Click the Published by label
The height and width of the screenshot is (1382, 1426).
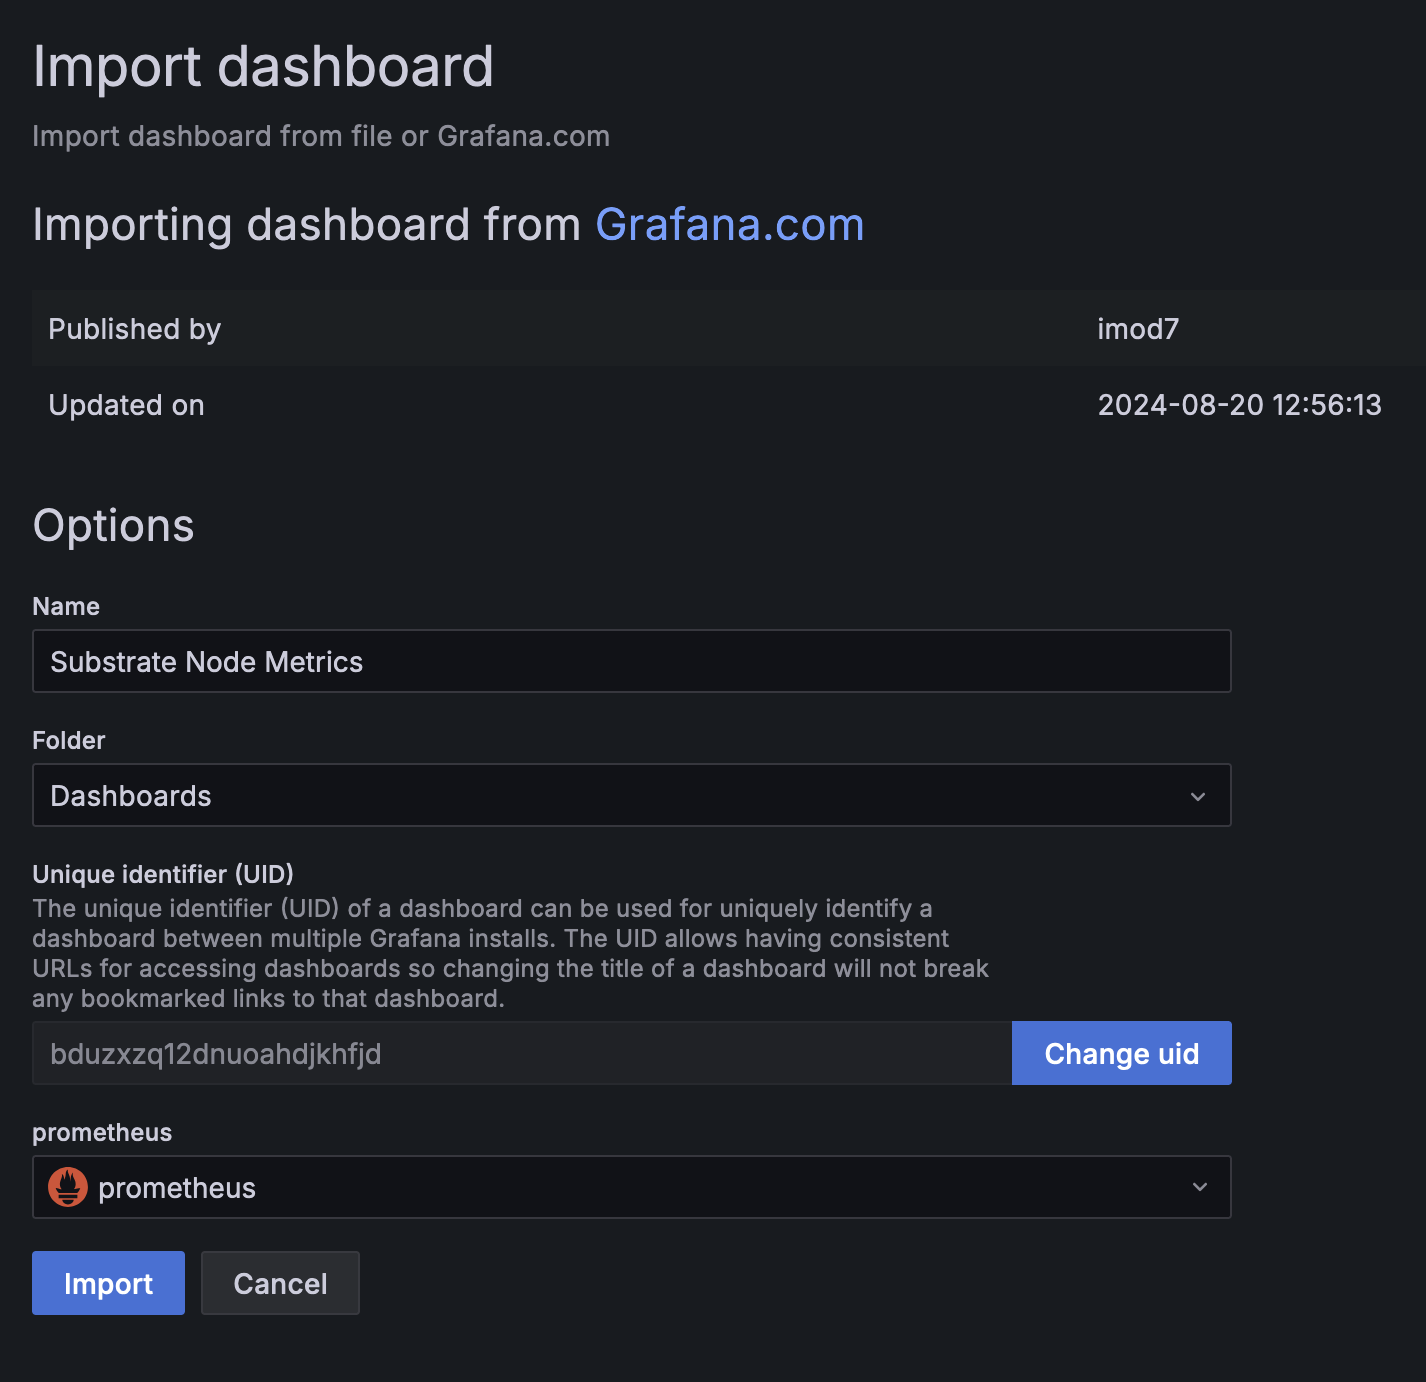134,329
